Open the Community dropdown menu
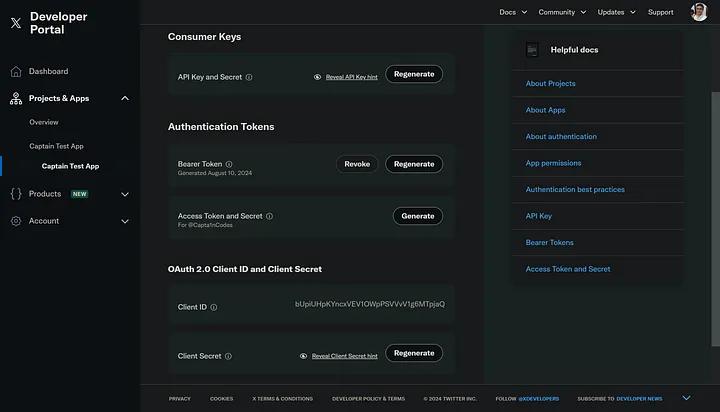720x412 pixels. 562,12
